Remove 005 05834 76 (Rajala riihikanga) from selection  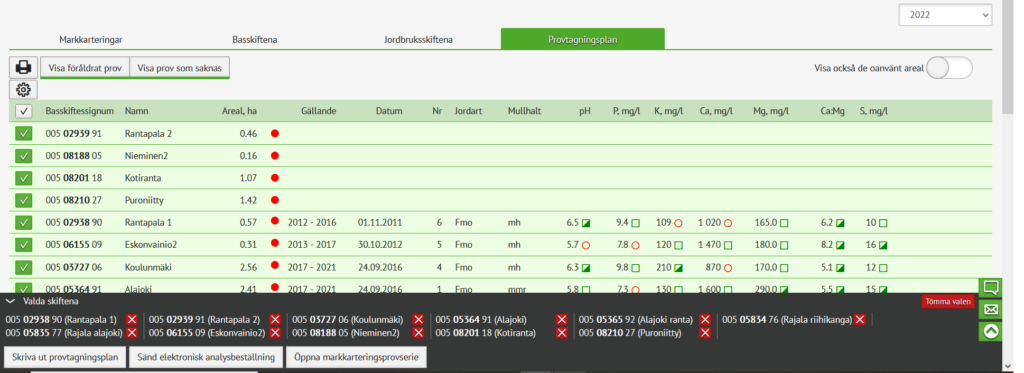(860, 319)
